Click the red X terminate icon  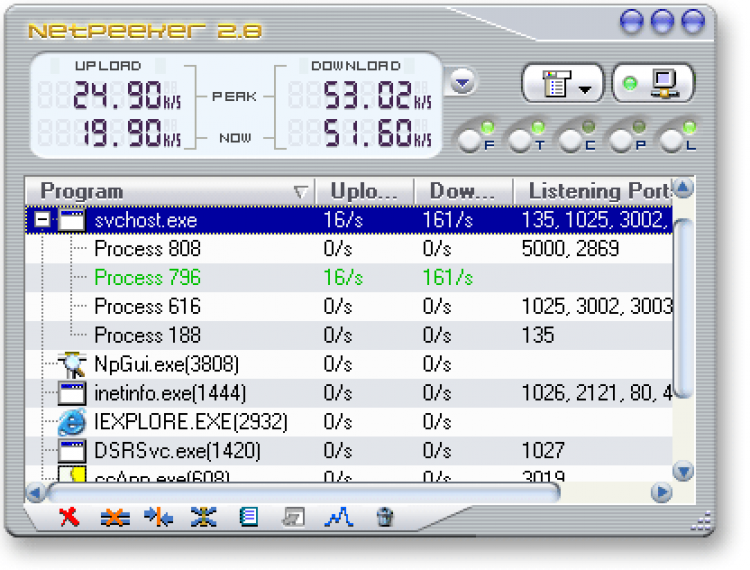point(69,517)
